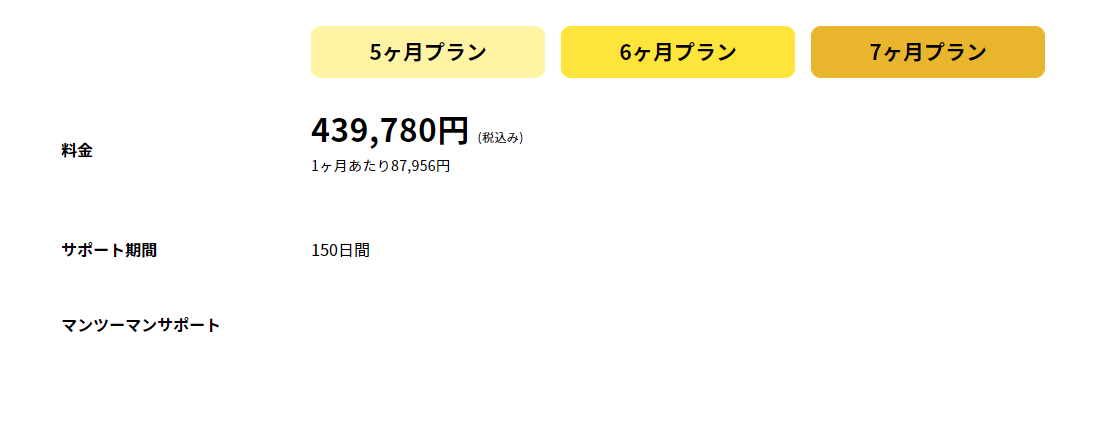Click the digit 7 on the last plan button
This screenshot has height=438, width=1113.
pos(875,53)
